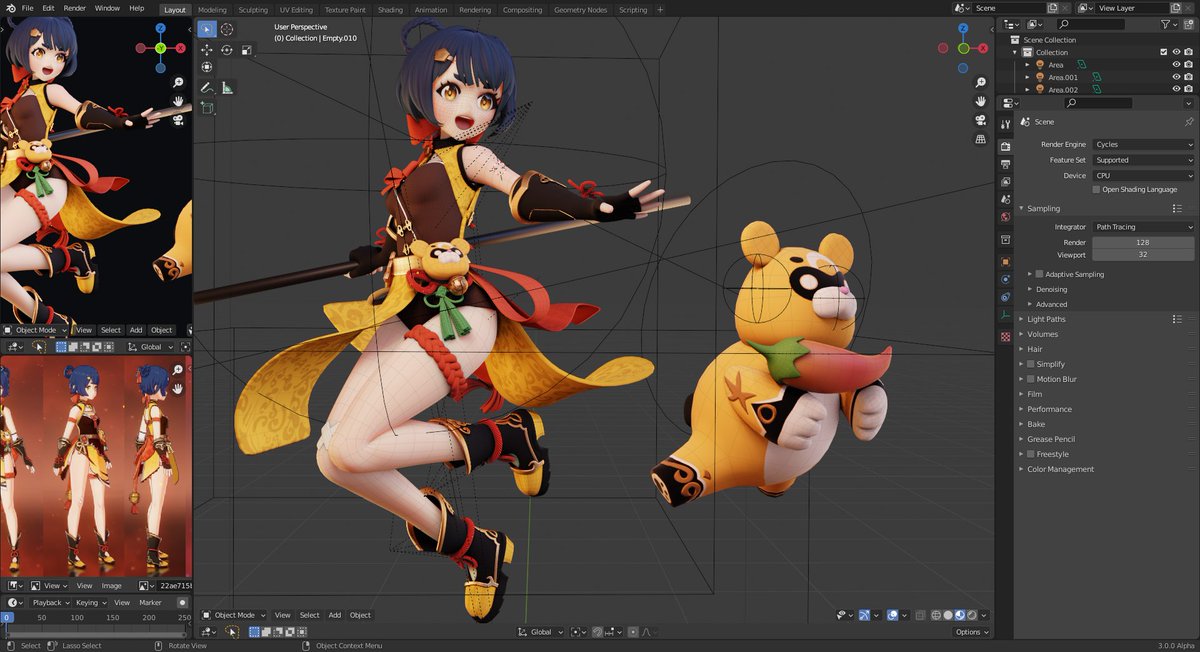Open the Render properties tab
Image resolution: width=1200 pixels, height=652 pixels.
(1005, 146)
